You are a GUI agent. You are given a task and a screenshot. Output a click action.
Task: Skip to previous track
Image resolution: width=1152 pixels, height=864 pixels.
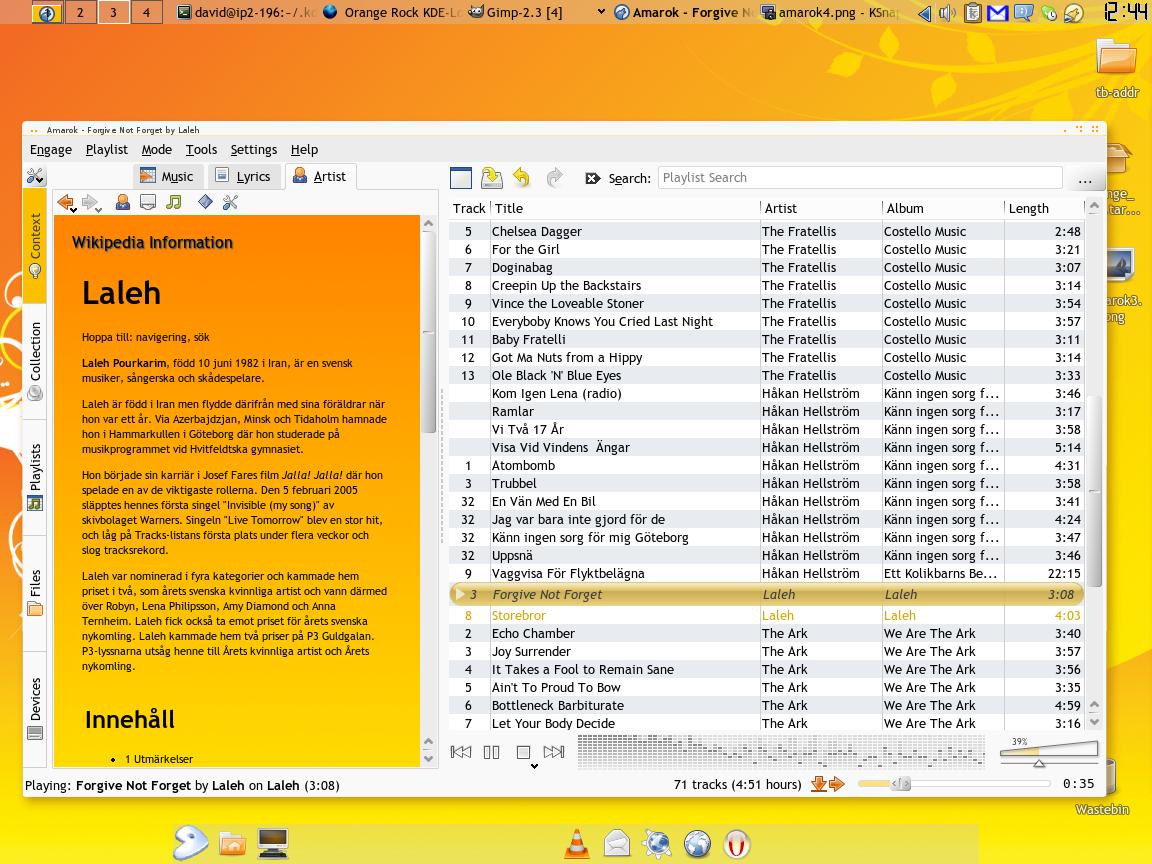[461, 752]
